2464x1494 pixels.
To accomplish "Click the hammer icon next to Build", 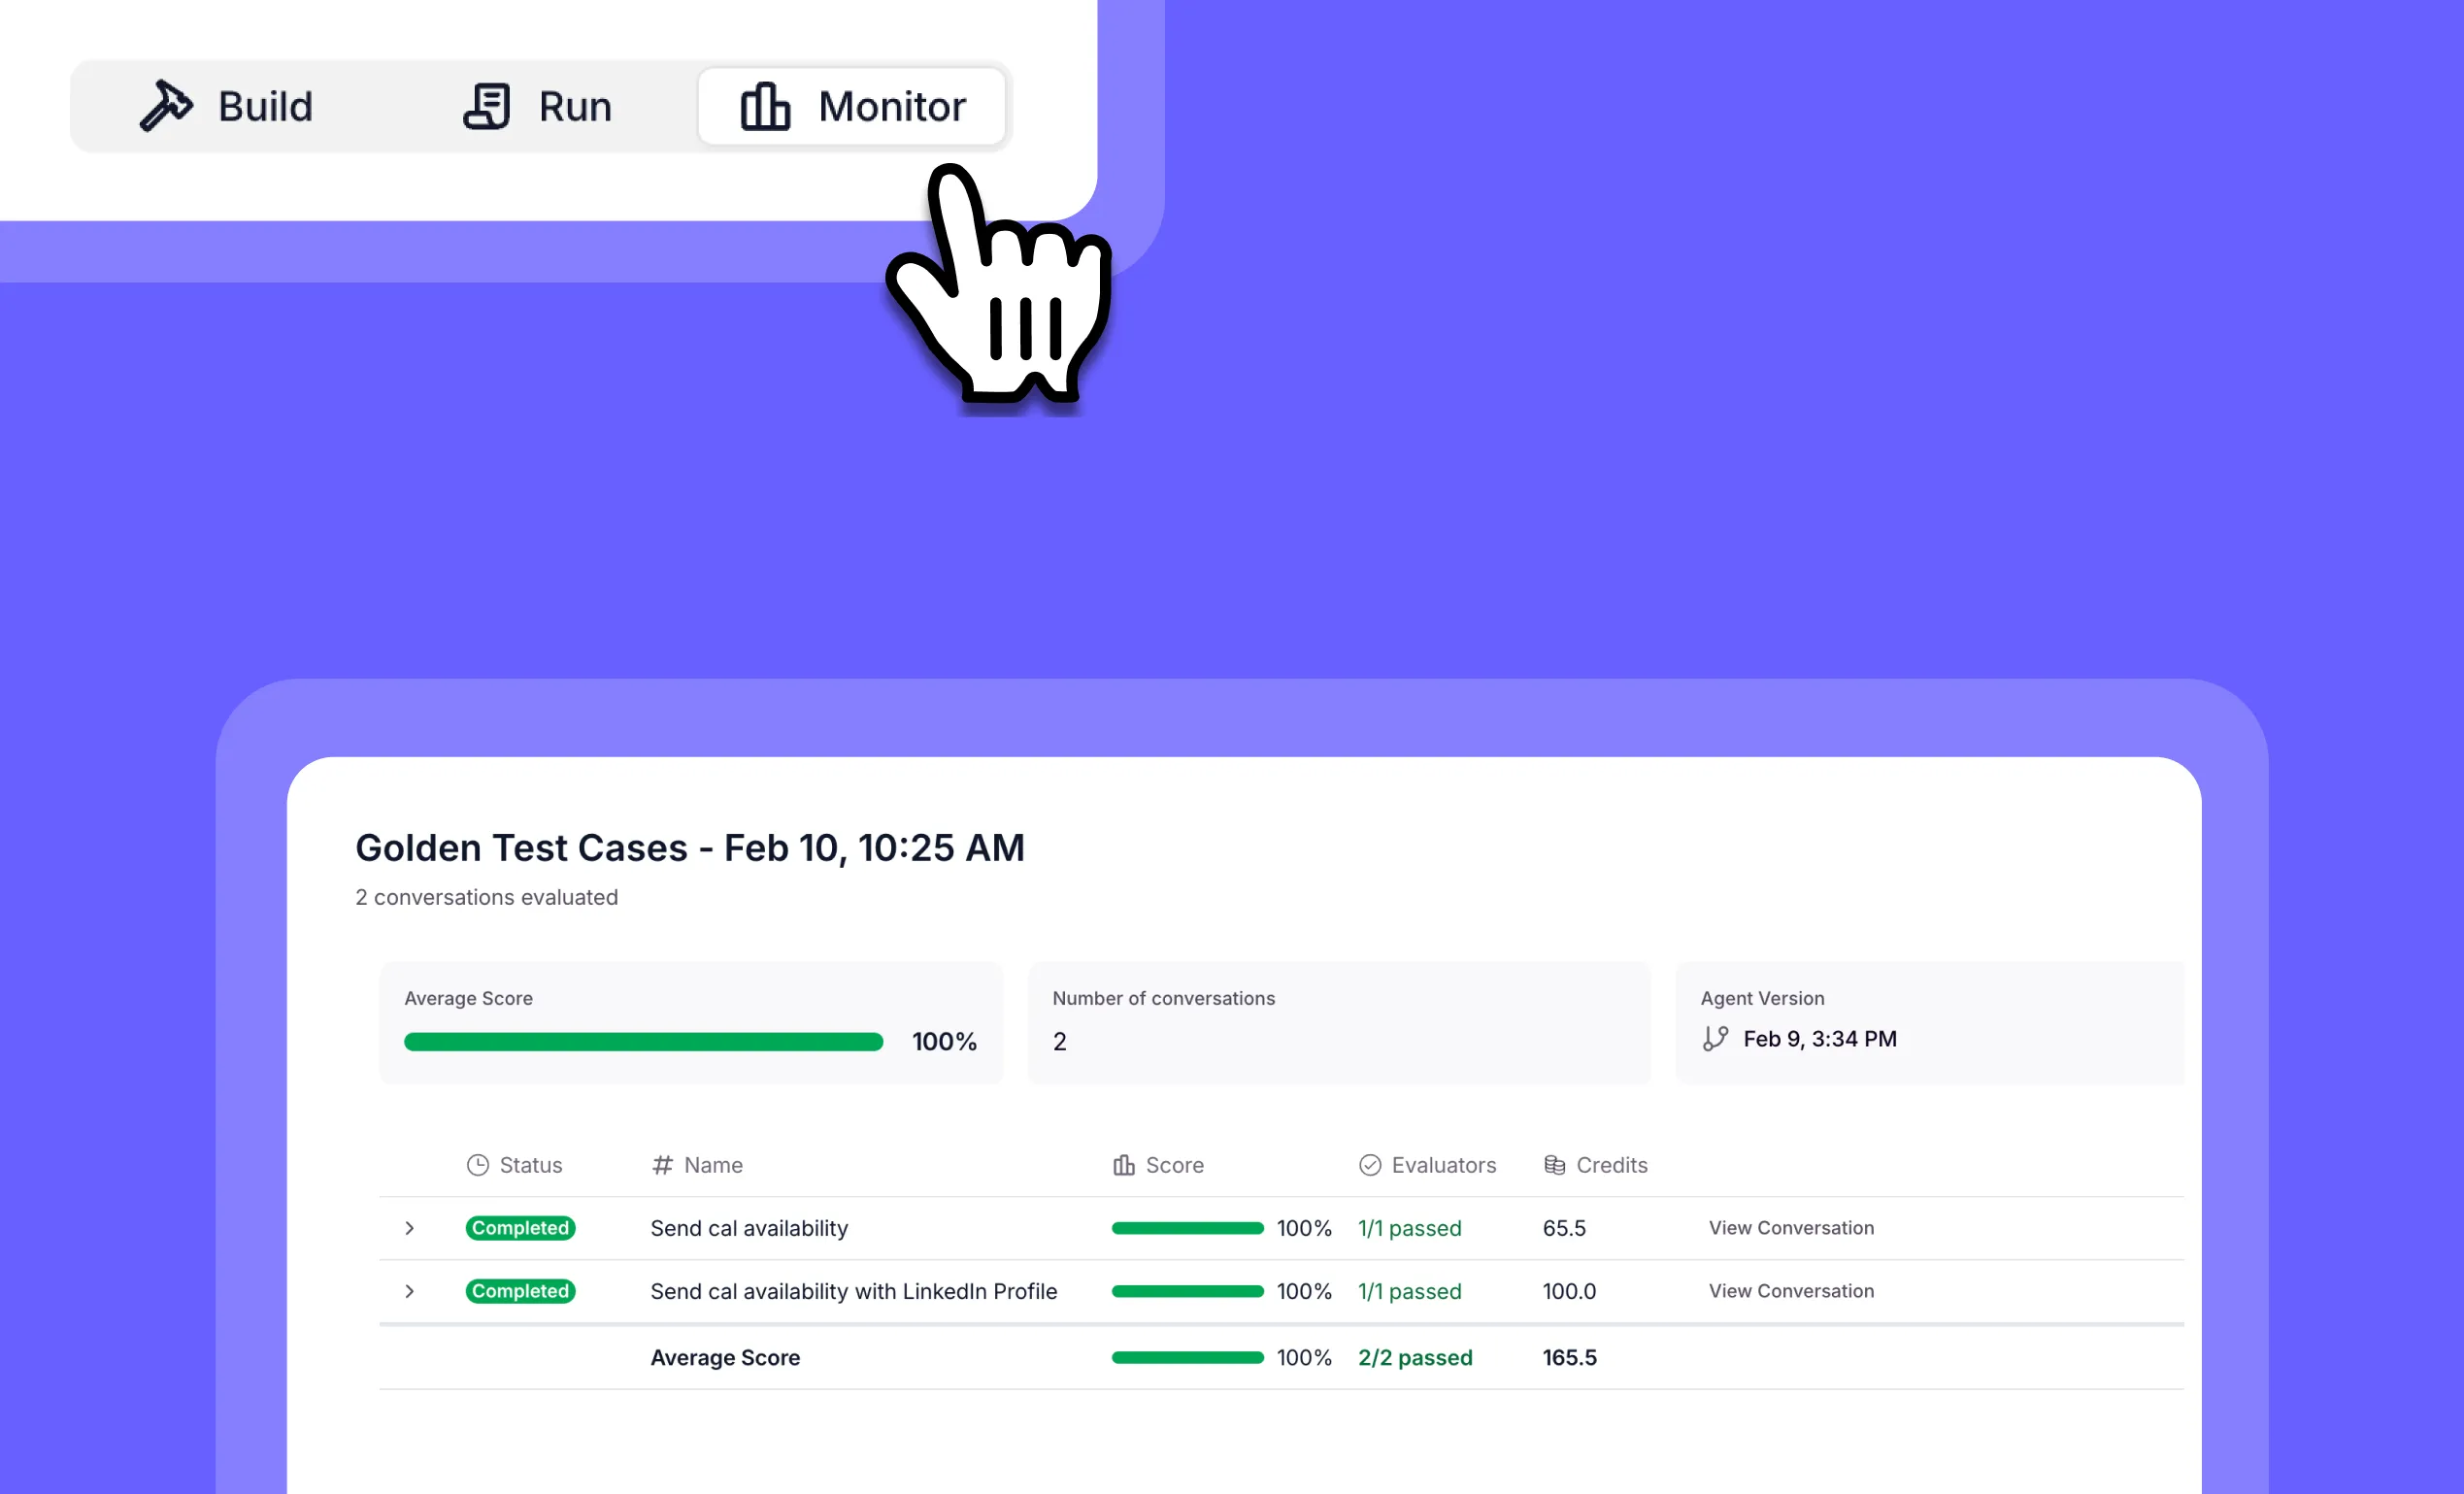I will (x=166, y=106).
